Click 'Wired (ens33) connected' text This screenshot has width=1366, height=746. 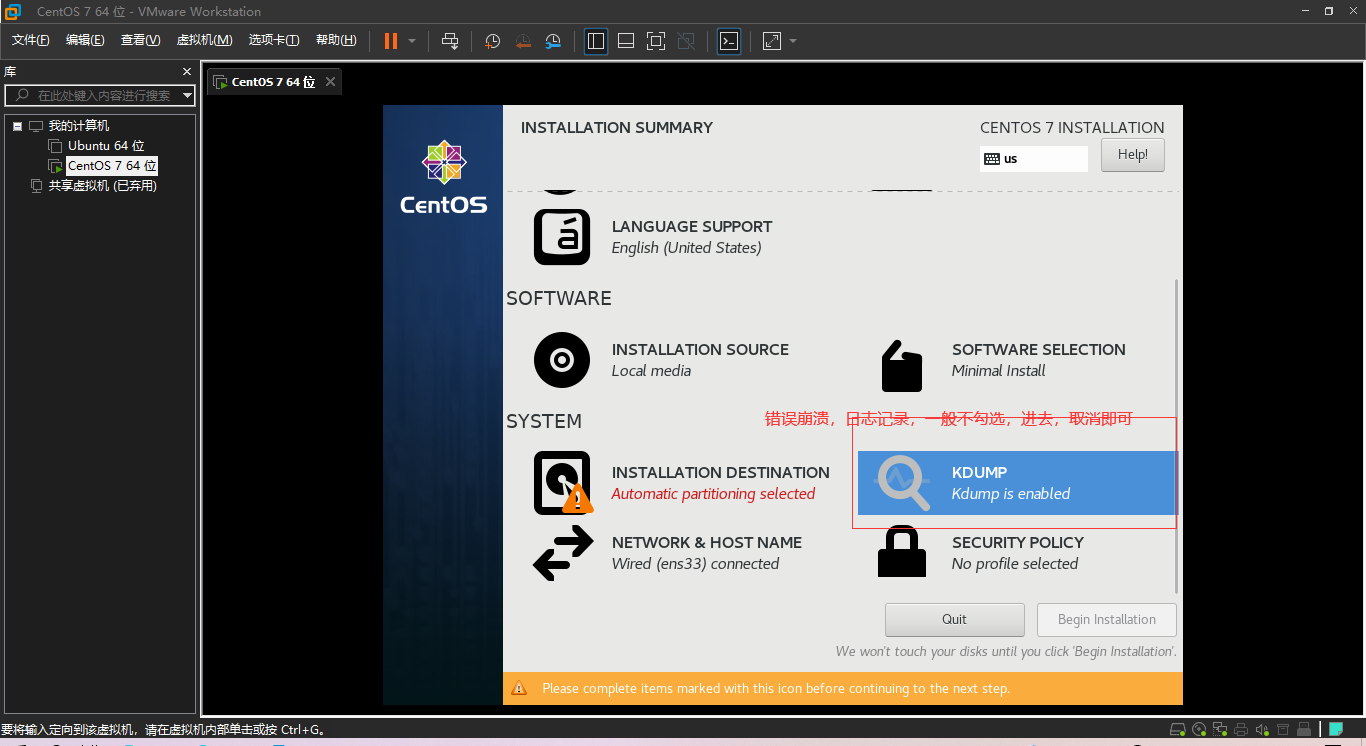click(x=695, y=564)
